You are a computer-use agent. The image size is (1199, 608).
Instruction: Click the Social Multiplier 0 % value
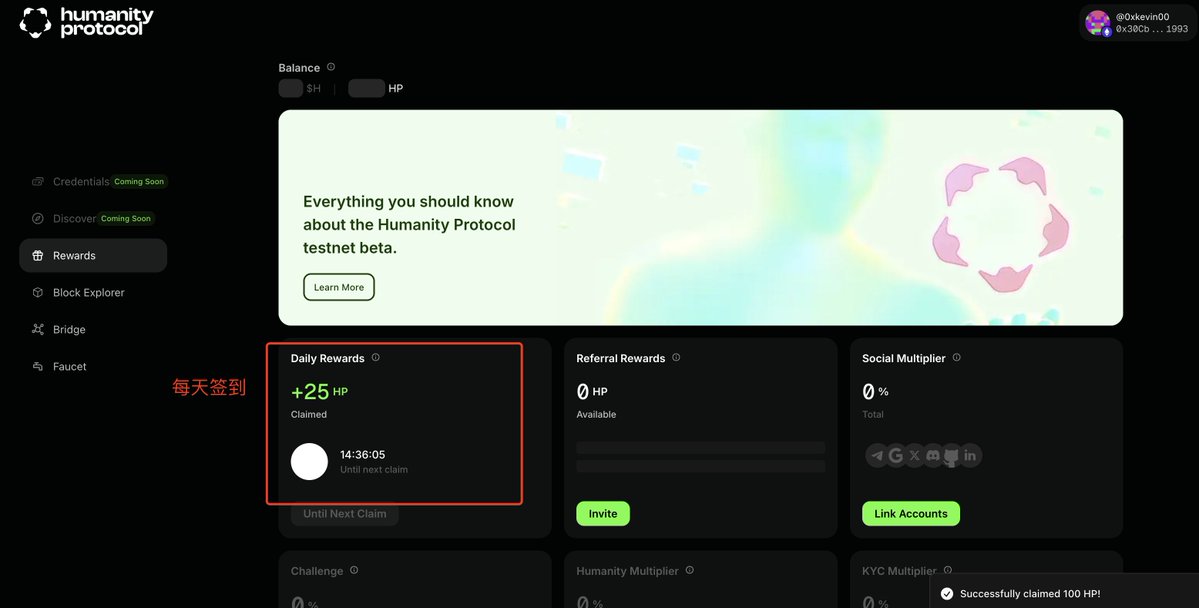(876, 392)
